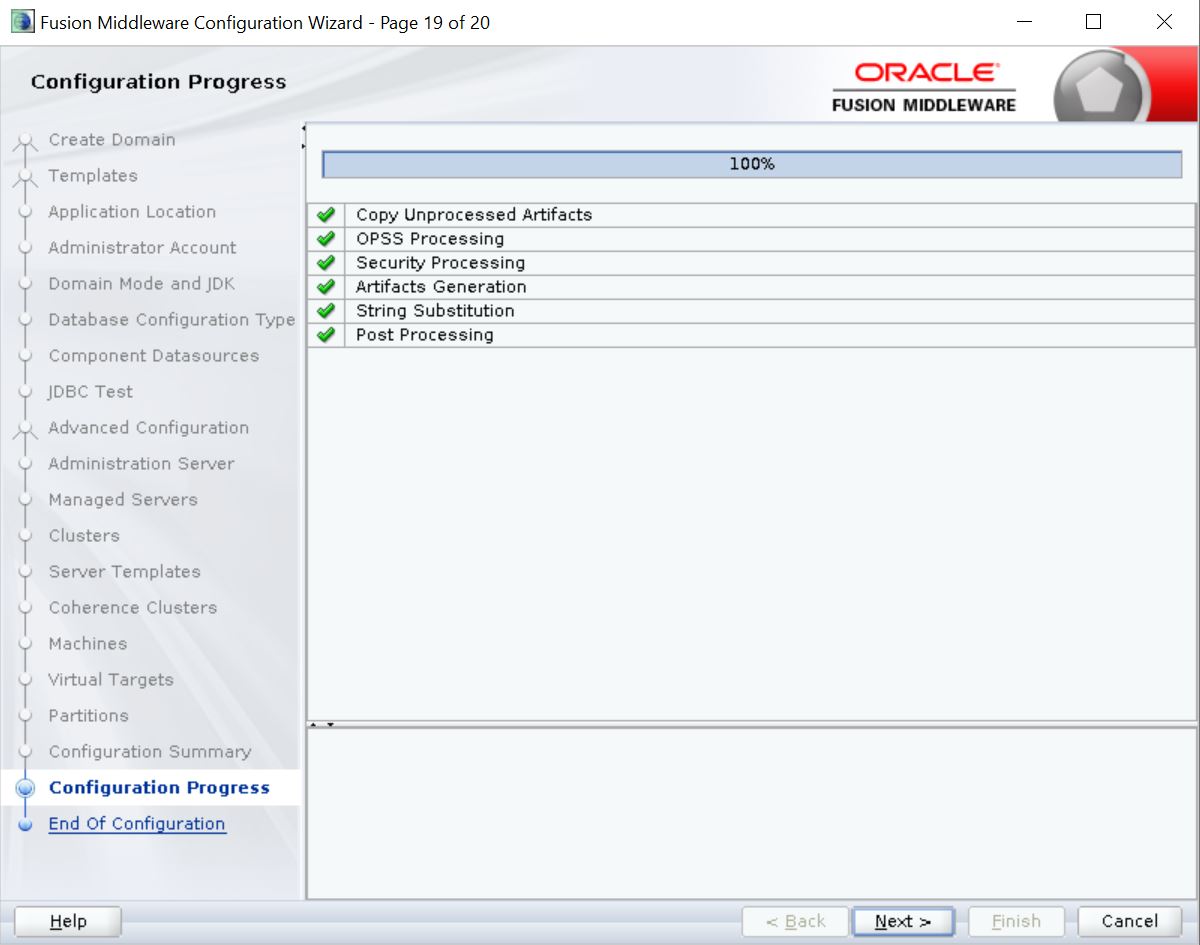The width and height of the screenshot is (1200, 945).
Task: Click the green checkmark beside Artifacts Generation
Action: tap(325, 287)
